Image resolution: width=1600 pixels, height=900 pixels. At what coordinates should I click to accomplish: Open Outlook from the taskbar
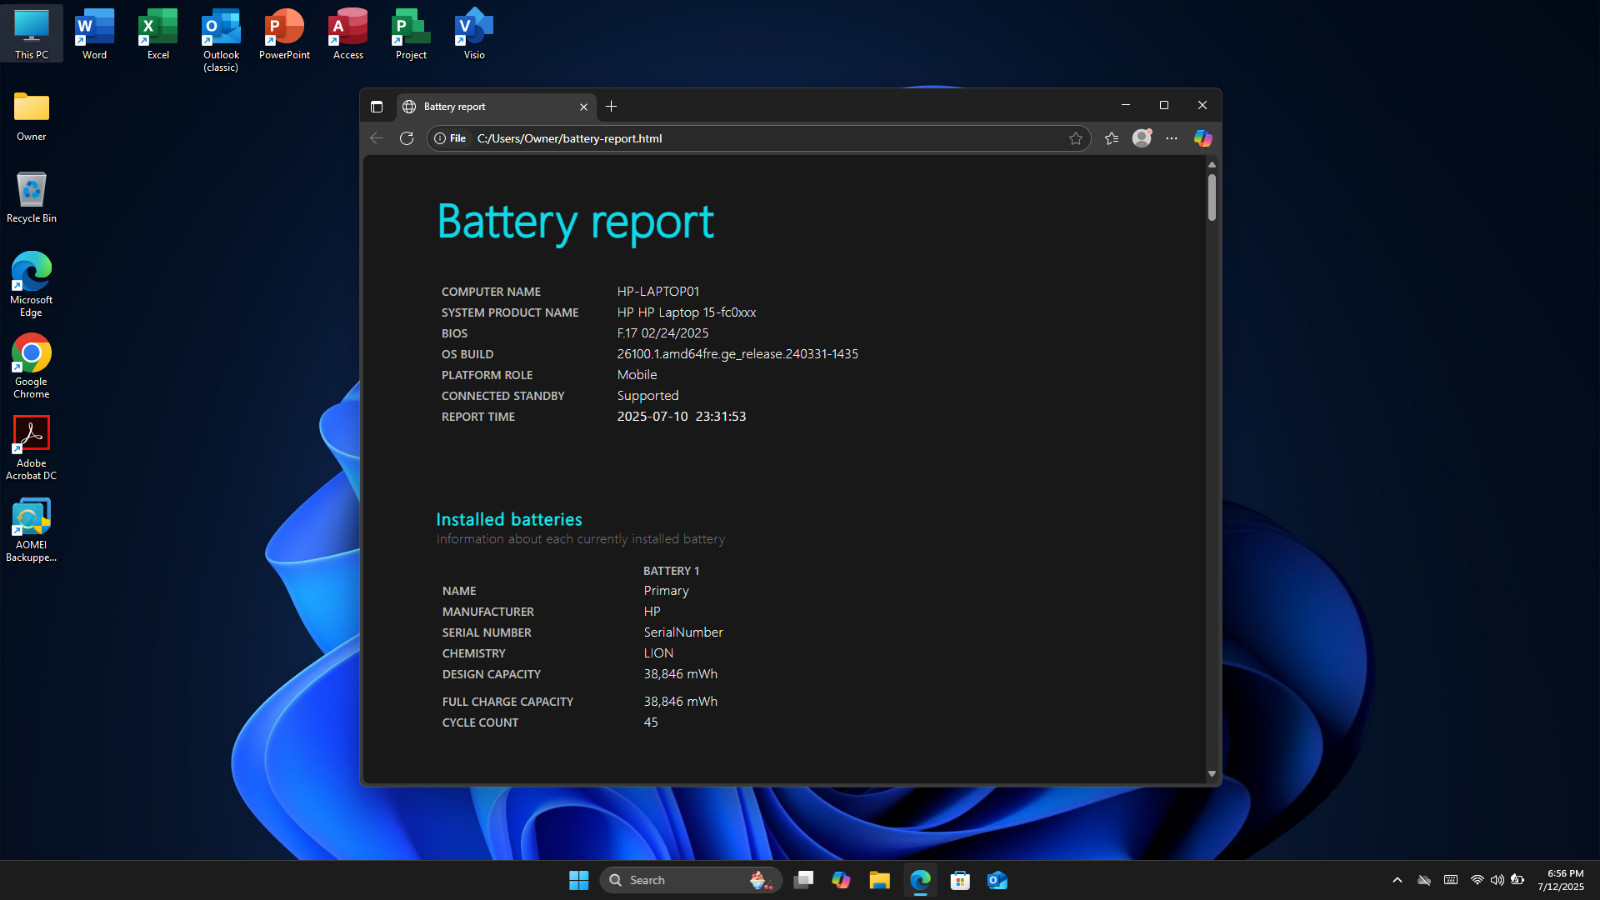(997, 880)
